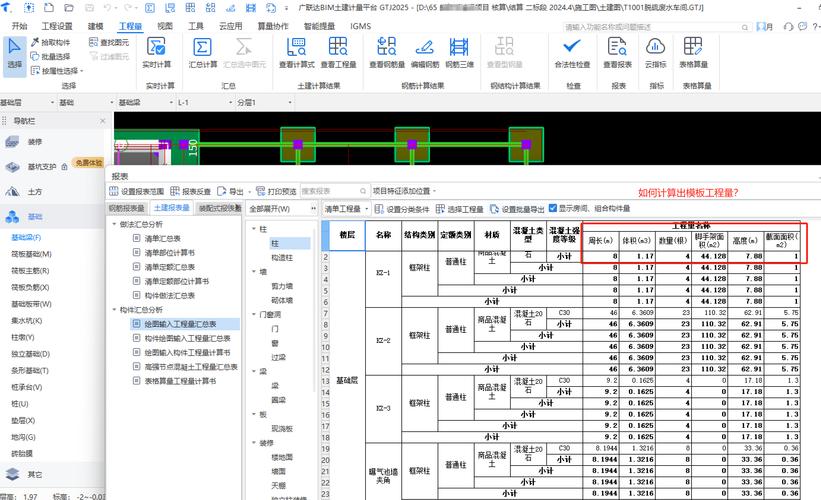Click the open folder icon in title bar
The width and height of the screenshot is (821, 500).
pyautogui.click(x=69, y=7)
